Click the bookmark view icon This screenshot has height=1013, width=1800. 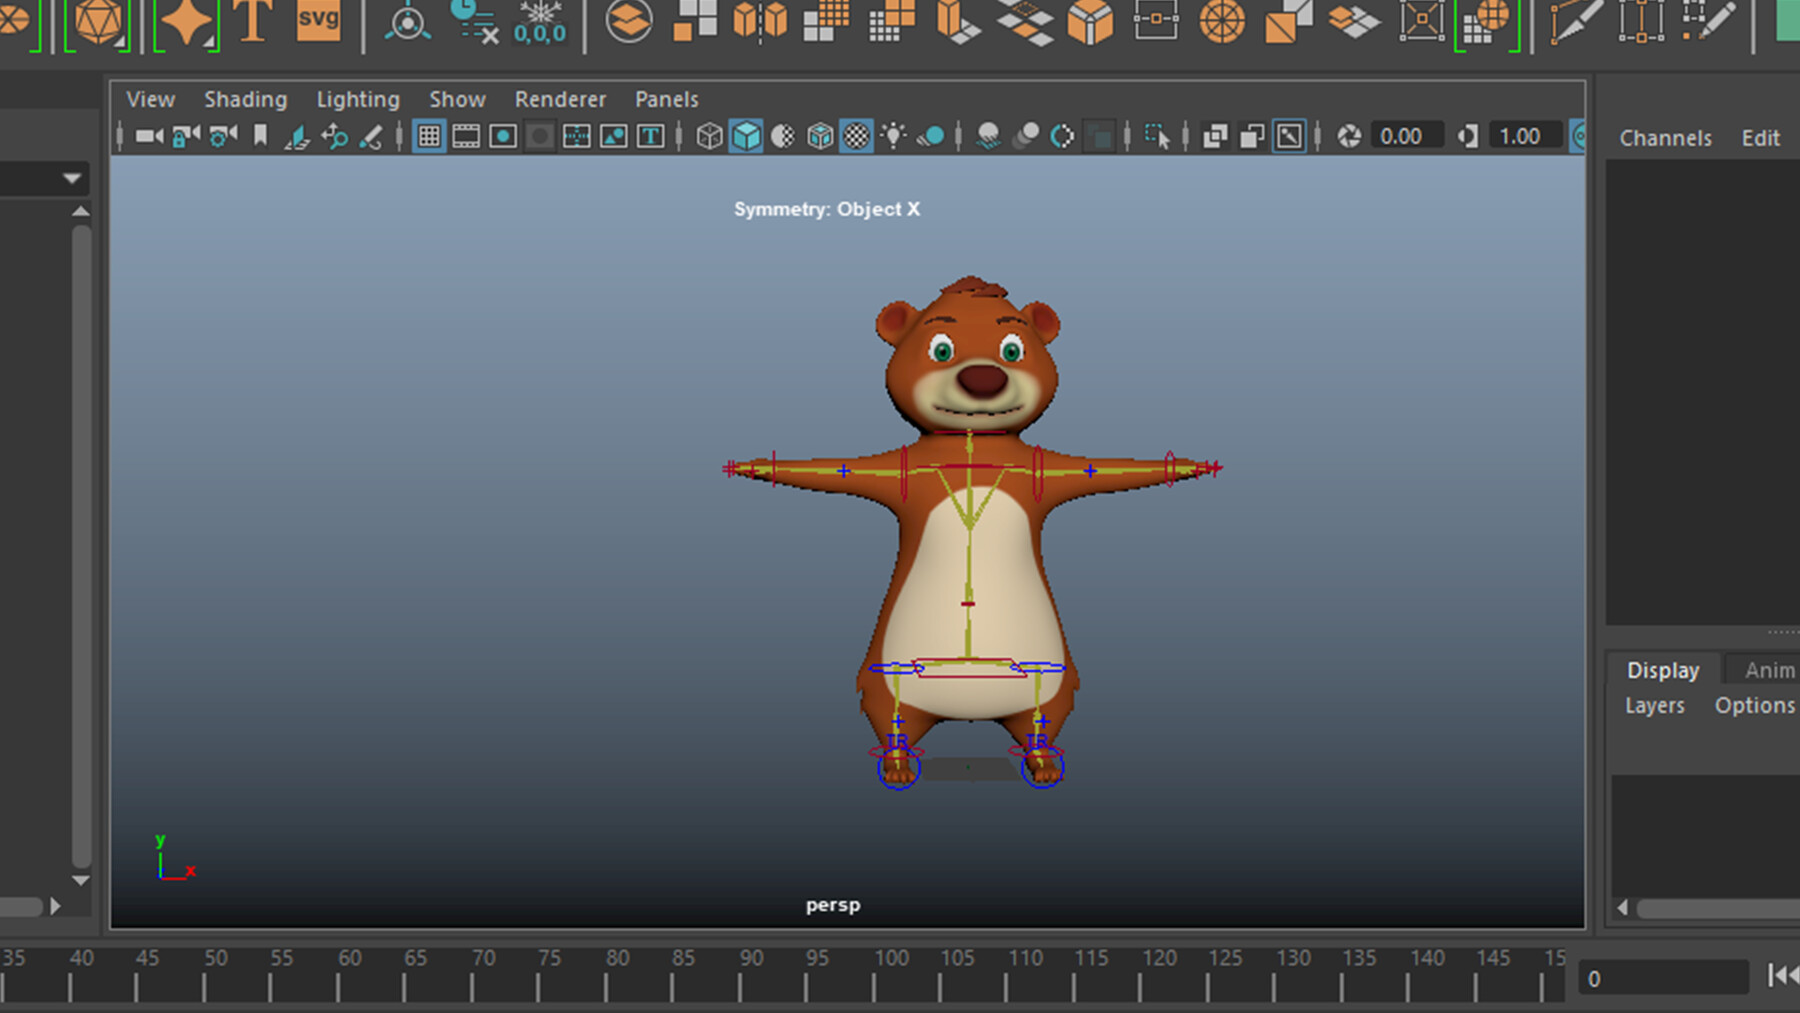[261, 136]
